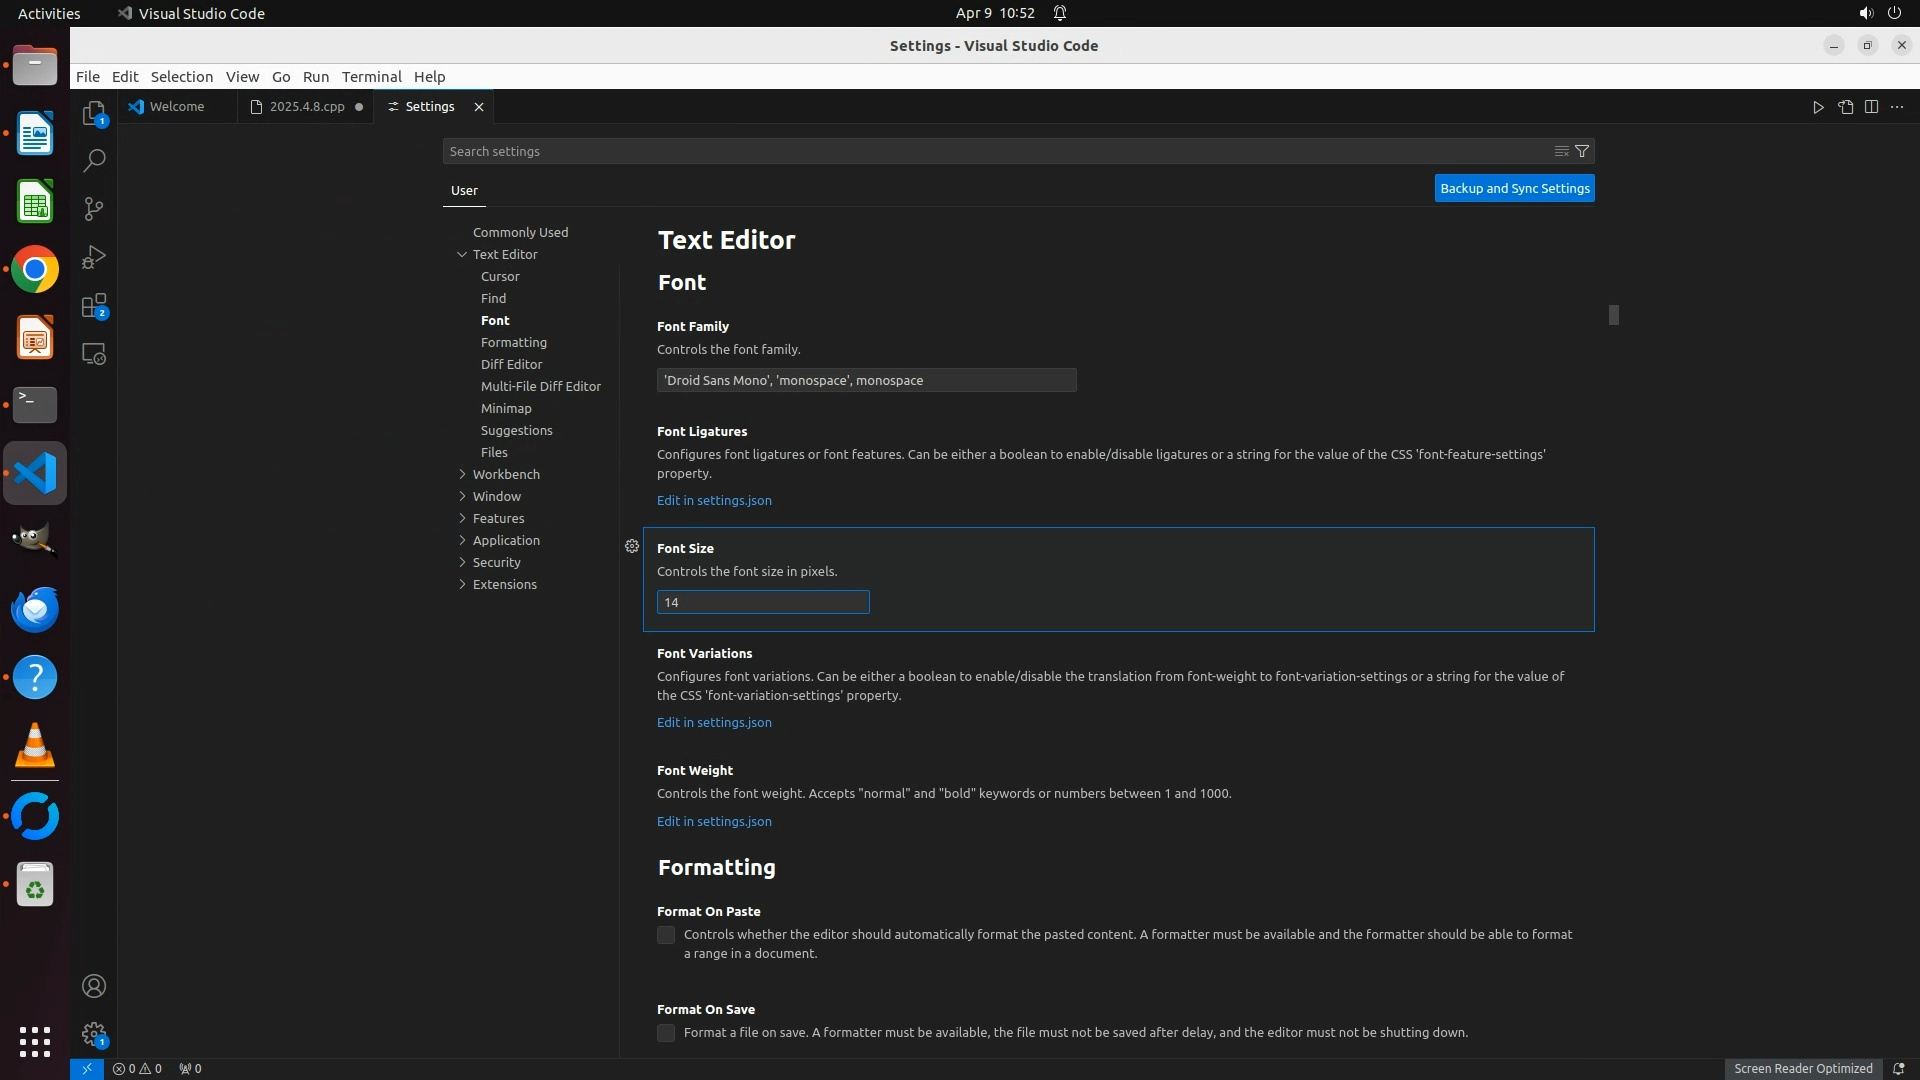Click Backup and Sync Settings button

tap(1514, 188)
